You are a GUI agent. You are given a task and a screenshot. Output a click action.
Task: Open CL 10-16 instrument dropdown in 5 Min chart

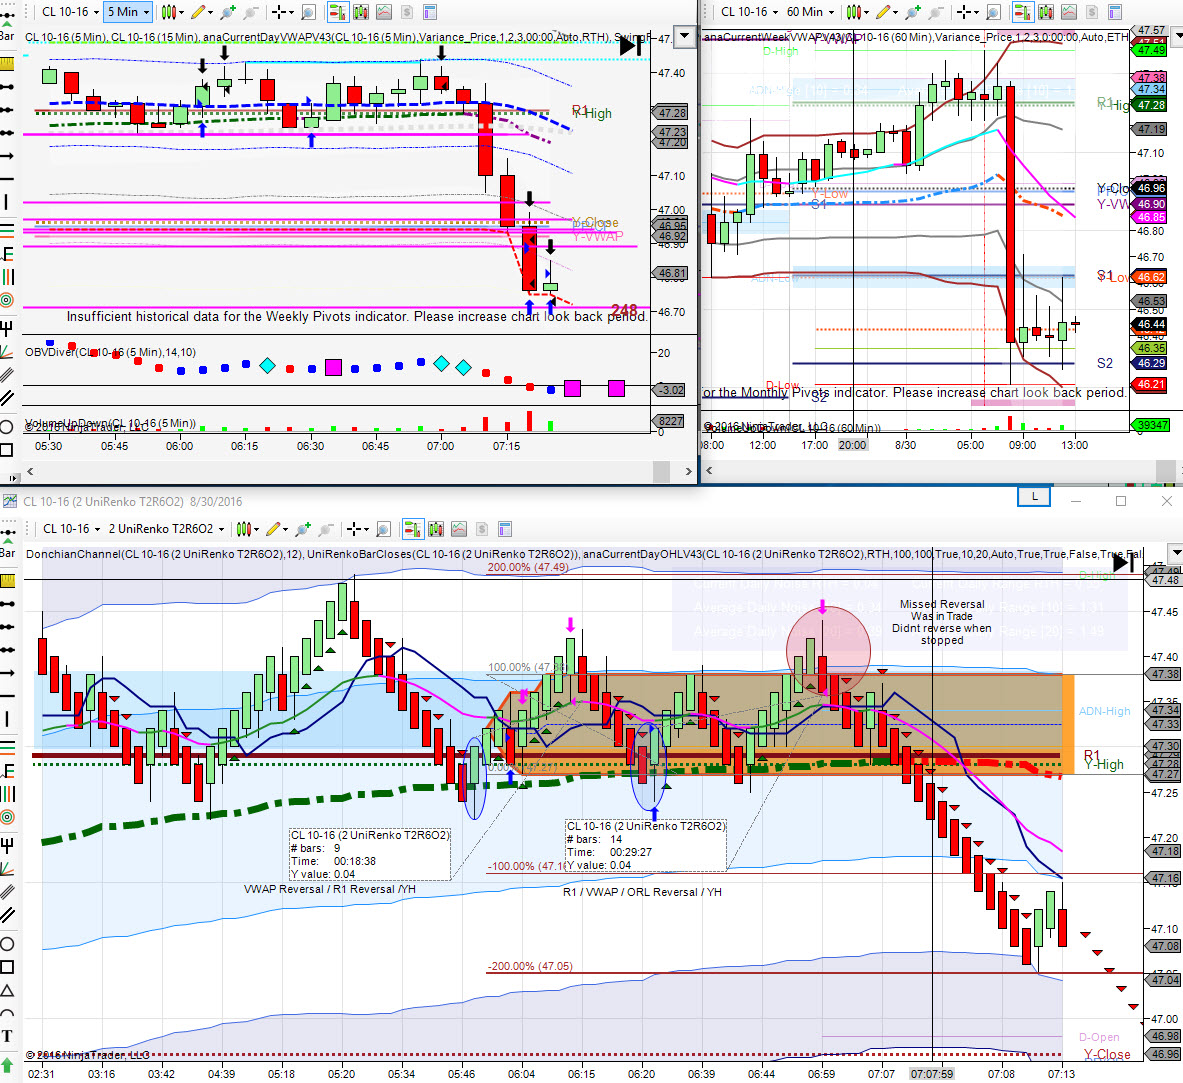point(70,12)
